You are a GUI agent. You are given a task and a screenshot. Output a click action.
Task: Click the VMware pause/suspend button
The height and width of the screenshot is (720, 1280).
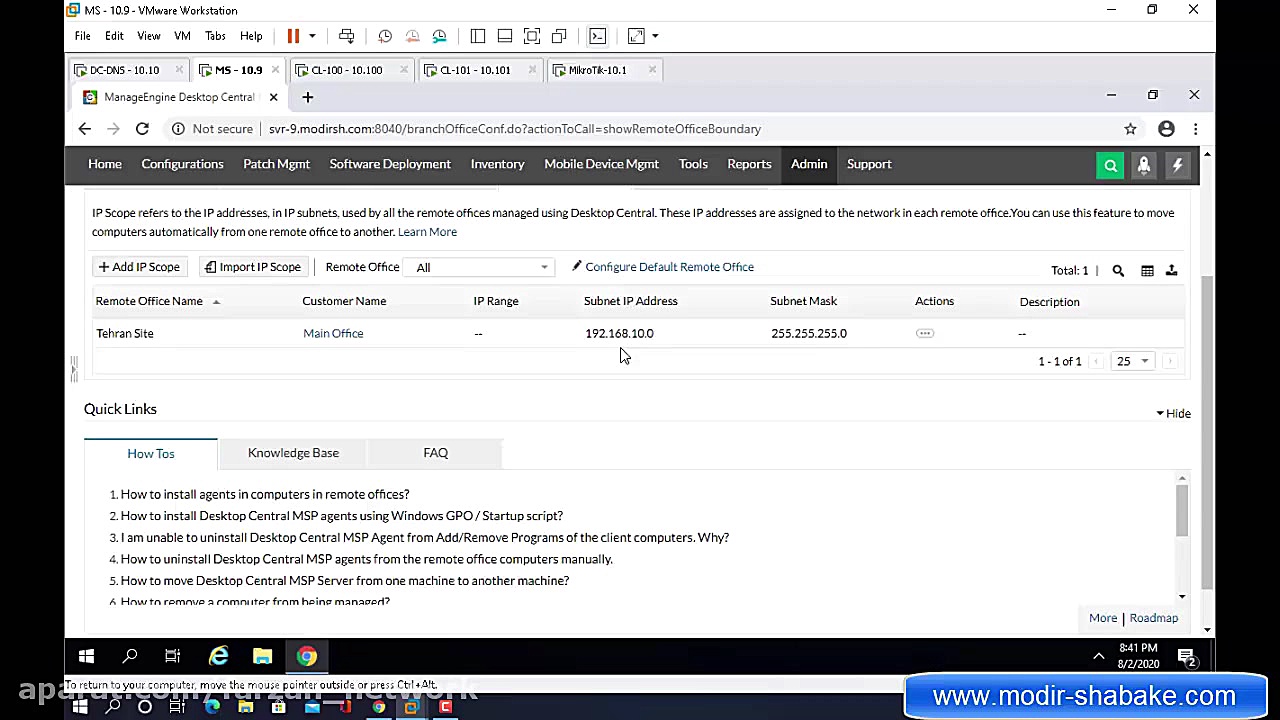(293, 36)
